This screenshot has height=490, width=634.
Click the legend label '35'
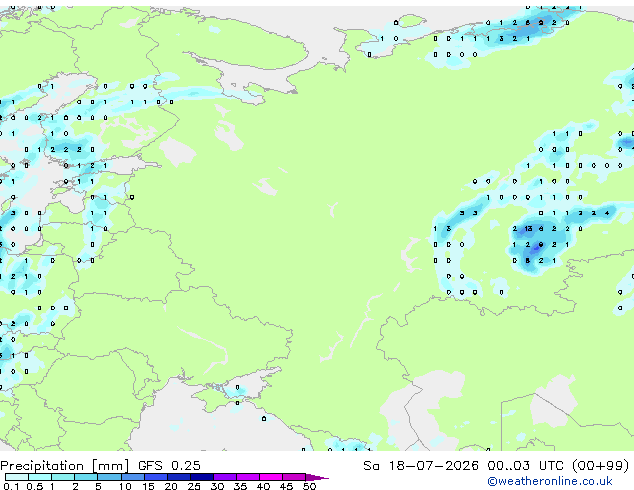click(x=240, y=486)
